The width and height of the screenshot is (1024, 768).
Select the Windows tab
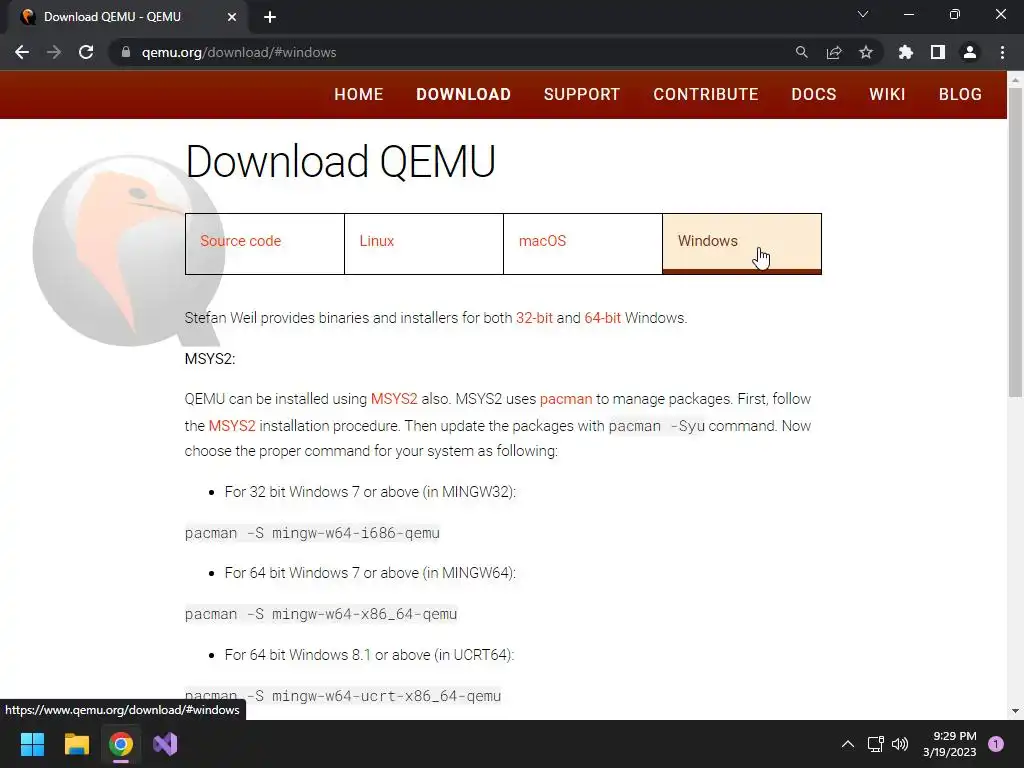coord(742,244)
